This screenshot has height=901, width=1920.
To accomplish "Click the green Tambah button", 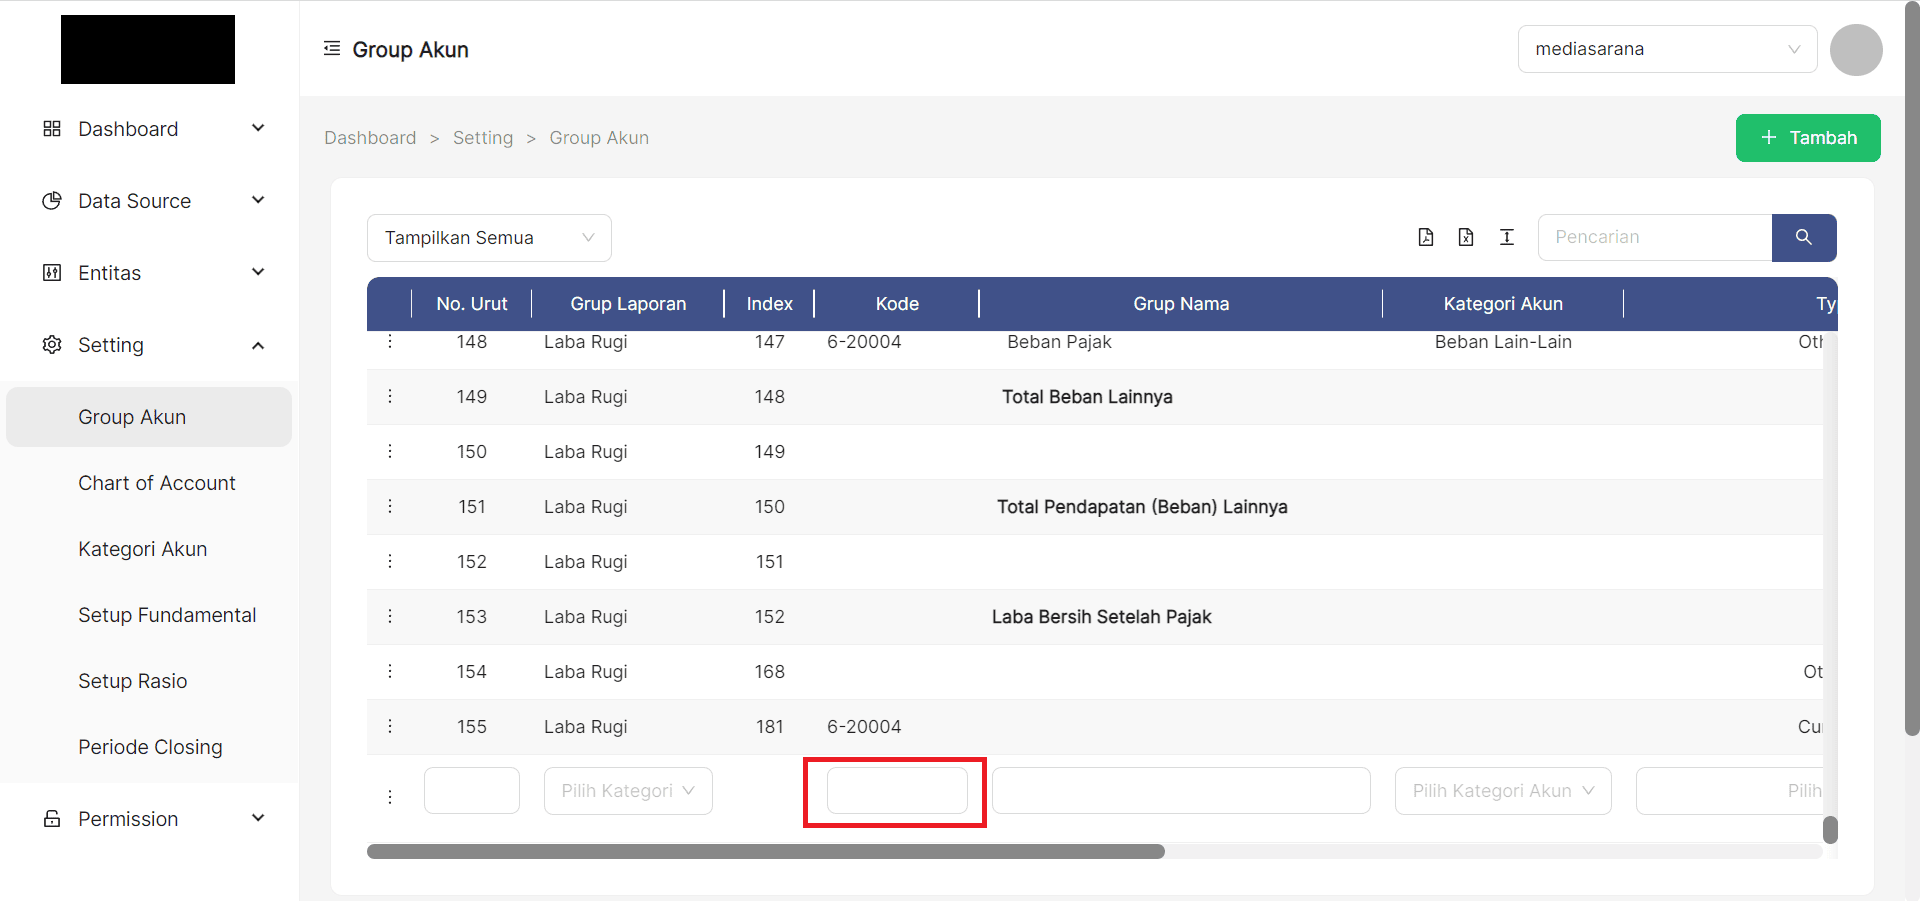I will click(x=1807, y=138).
